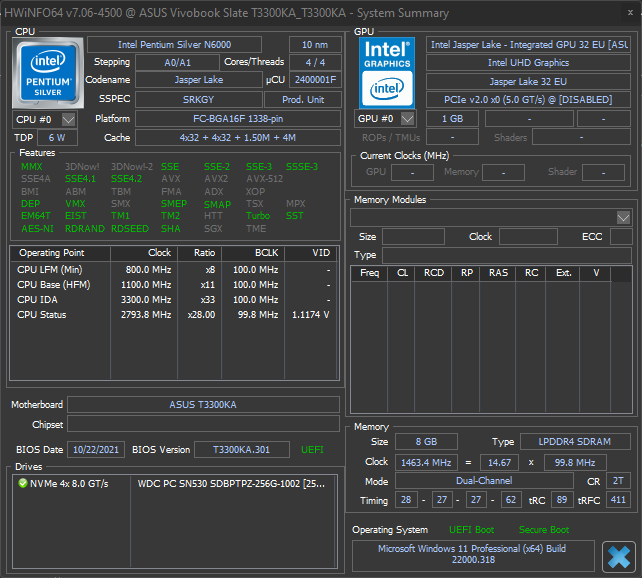The height and width of the screenshot is (578, 642).
Task: Click the RCD column header
Action: (433, 273)
